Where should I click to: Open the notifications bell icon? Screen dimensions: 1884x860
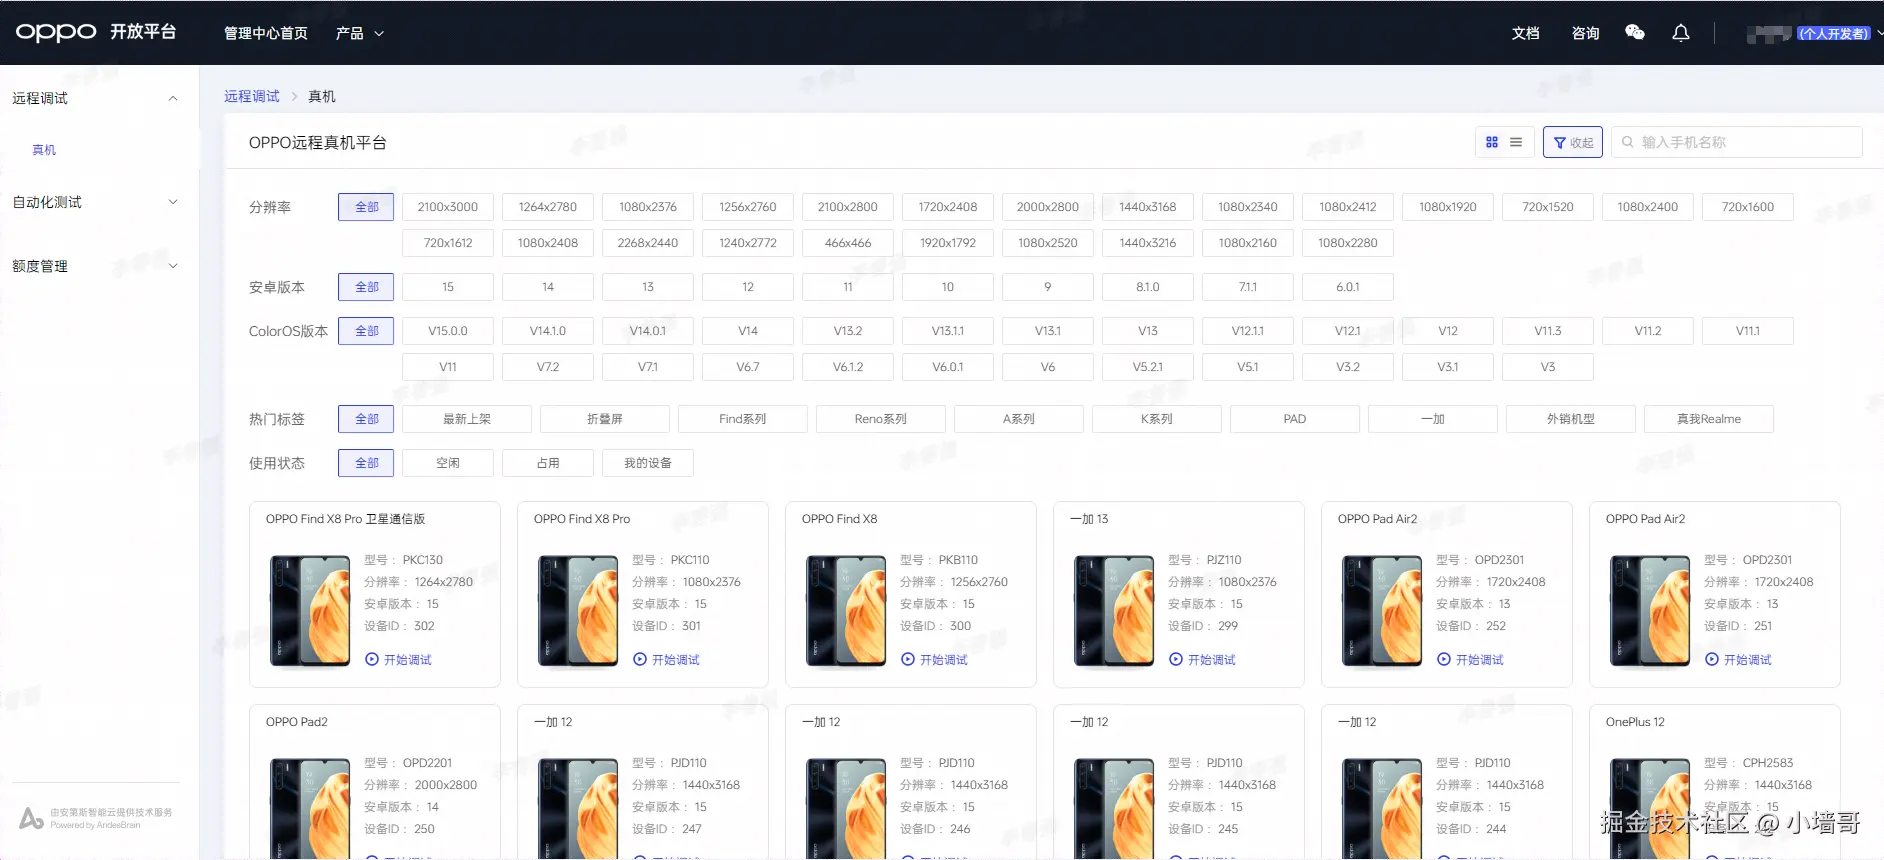tap(1681, 33)
